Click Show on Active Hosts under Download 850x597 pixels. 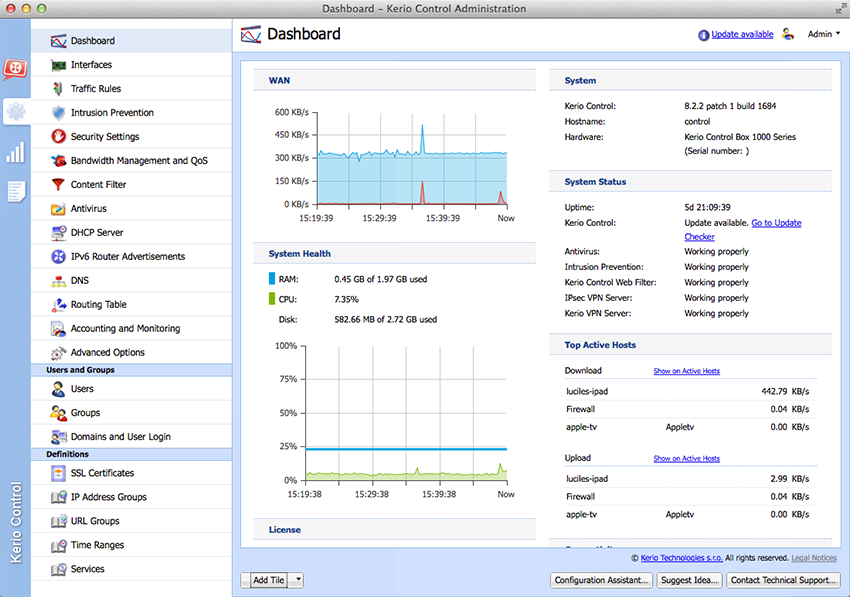686,371
